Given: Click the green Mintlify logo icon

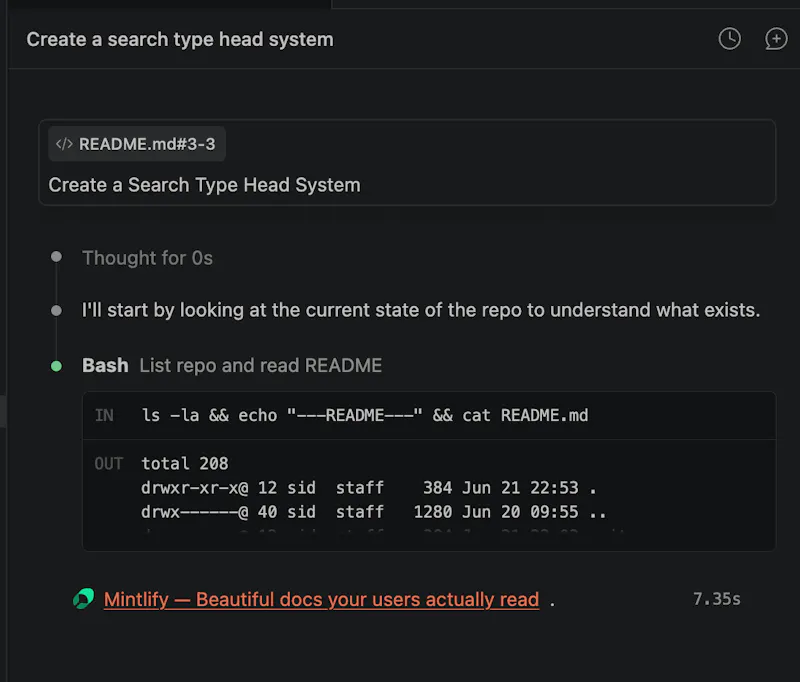Looking at the screenshot, I should [84, 599].
